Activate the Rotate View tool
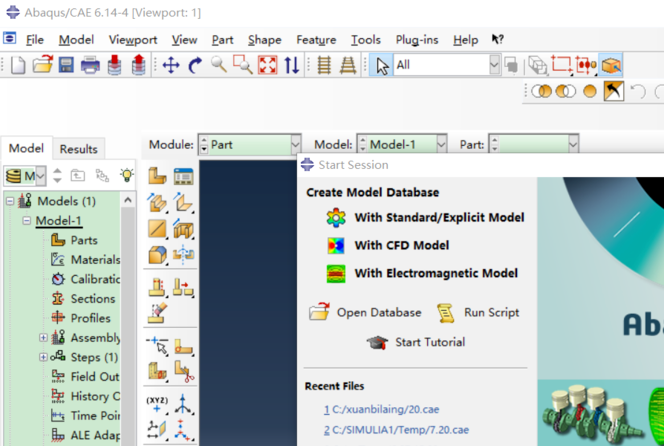Viewport: 664px width, 446px height. [195, 65]
